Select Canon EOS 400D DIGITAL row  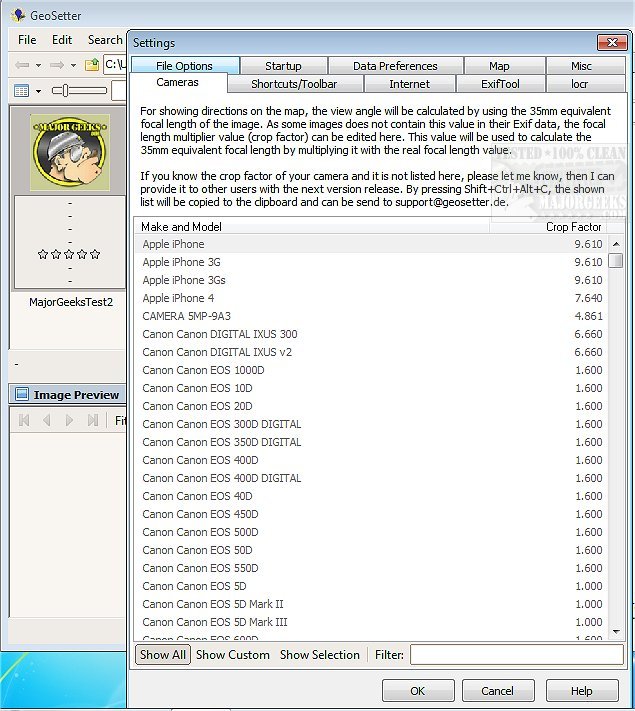click(371, 478)
